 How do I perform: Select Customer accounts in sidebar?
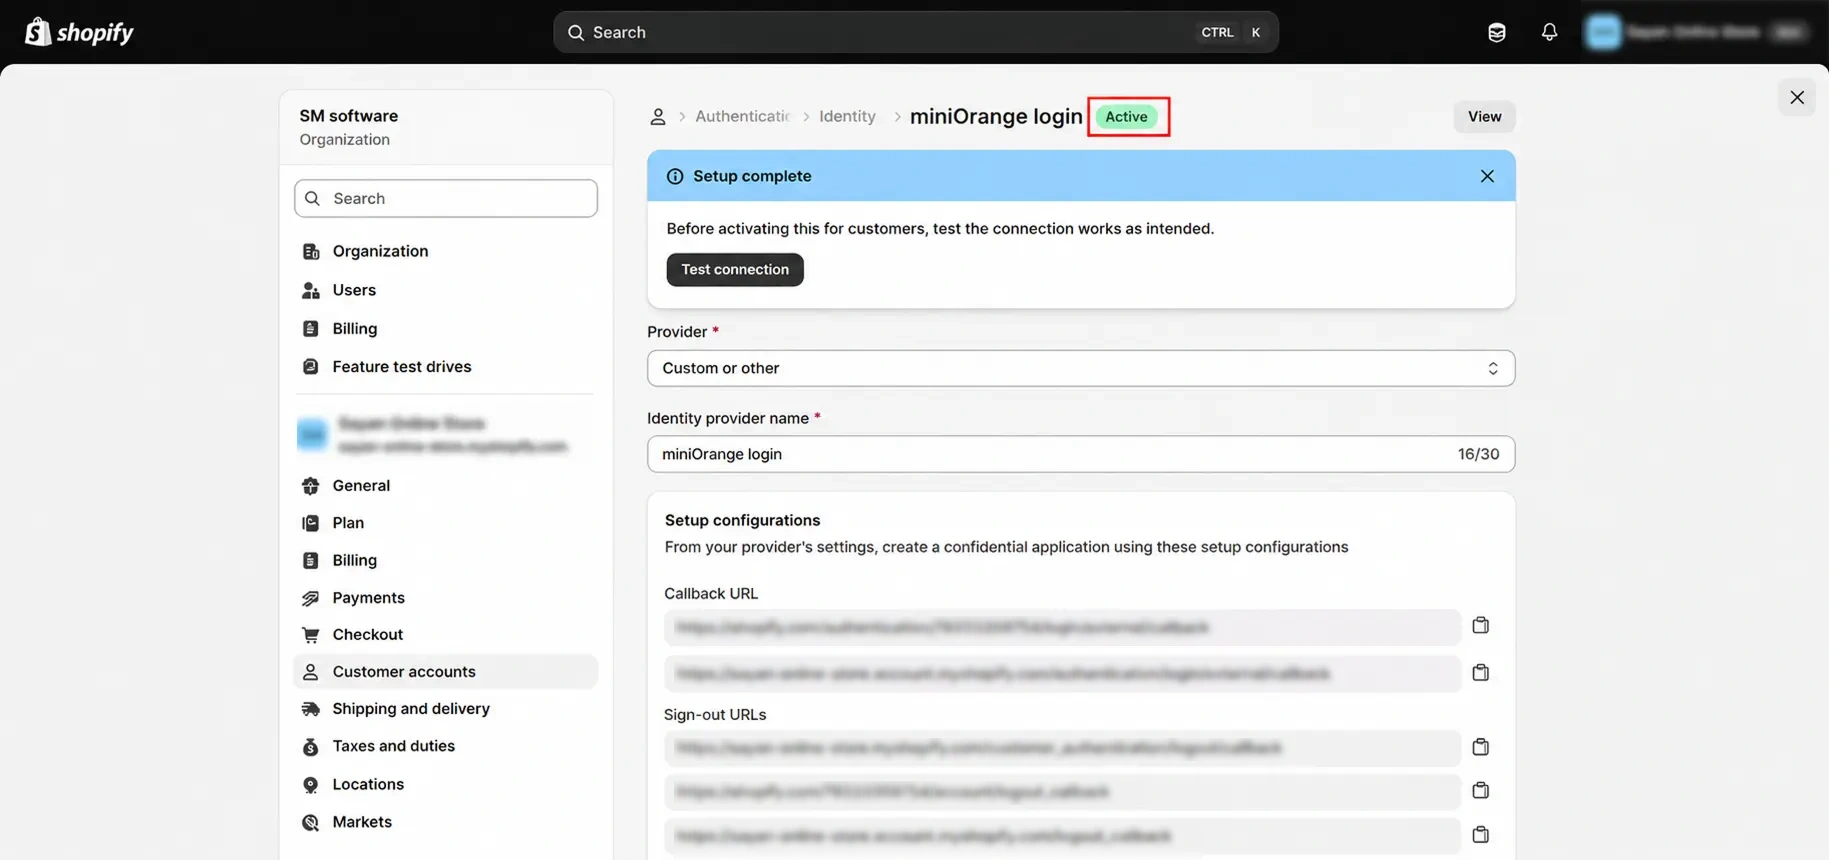[446, 672]
